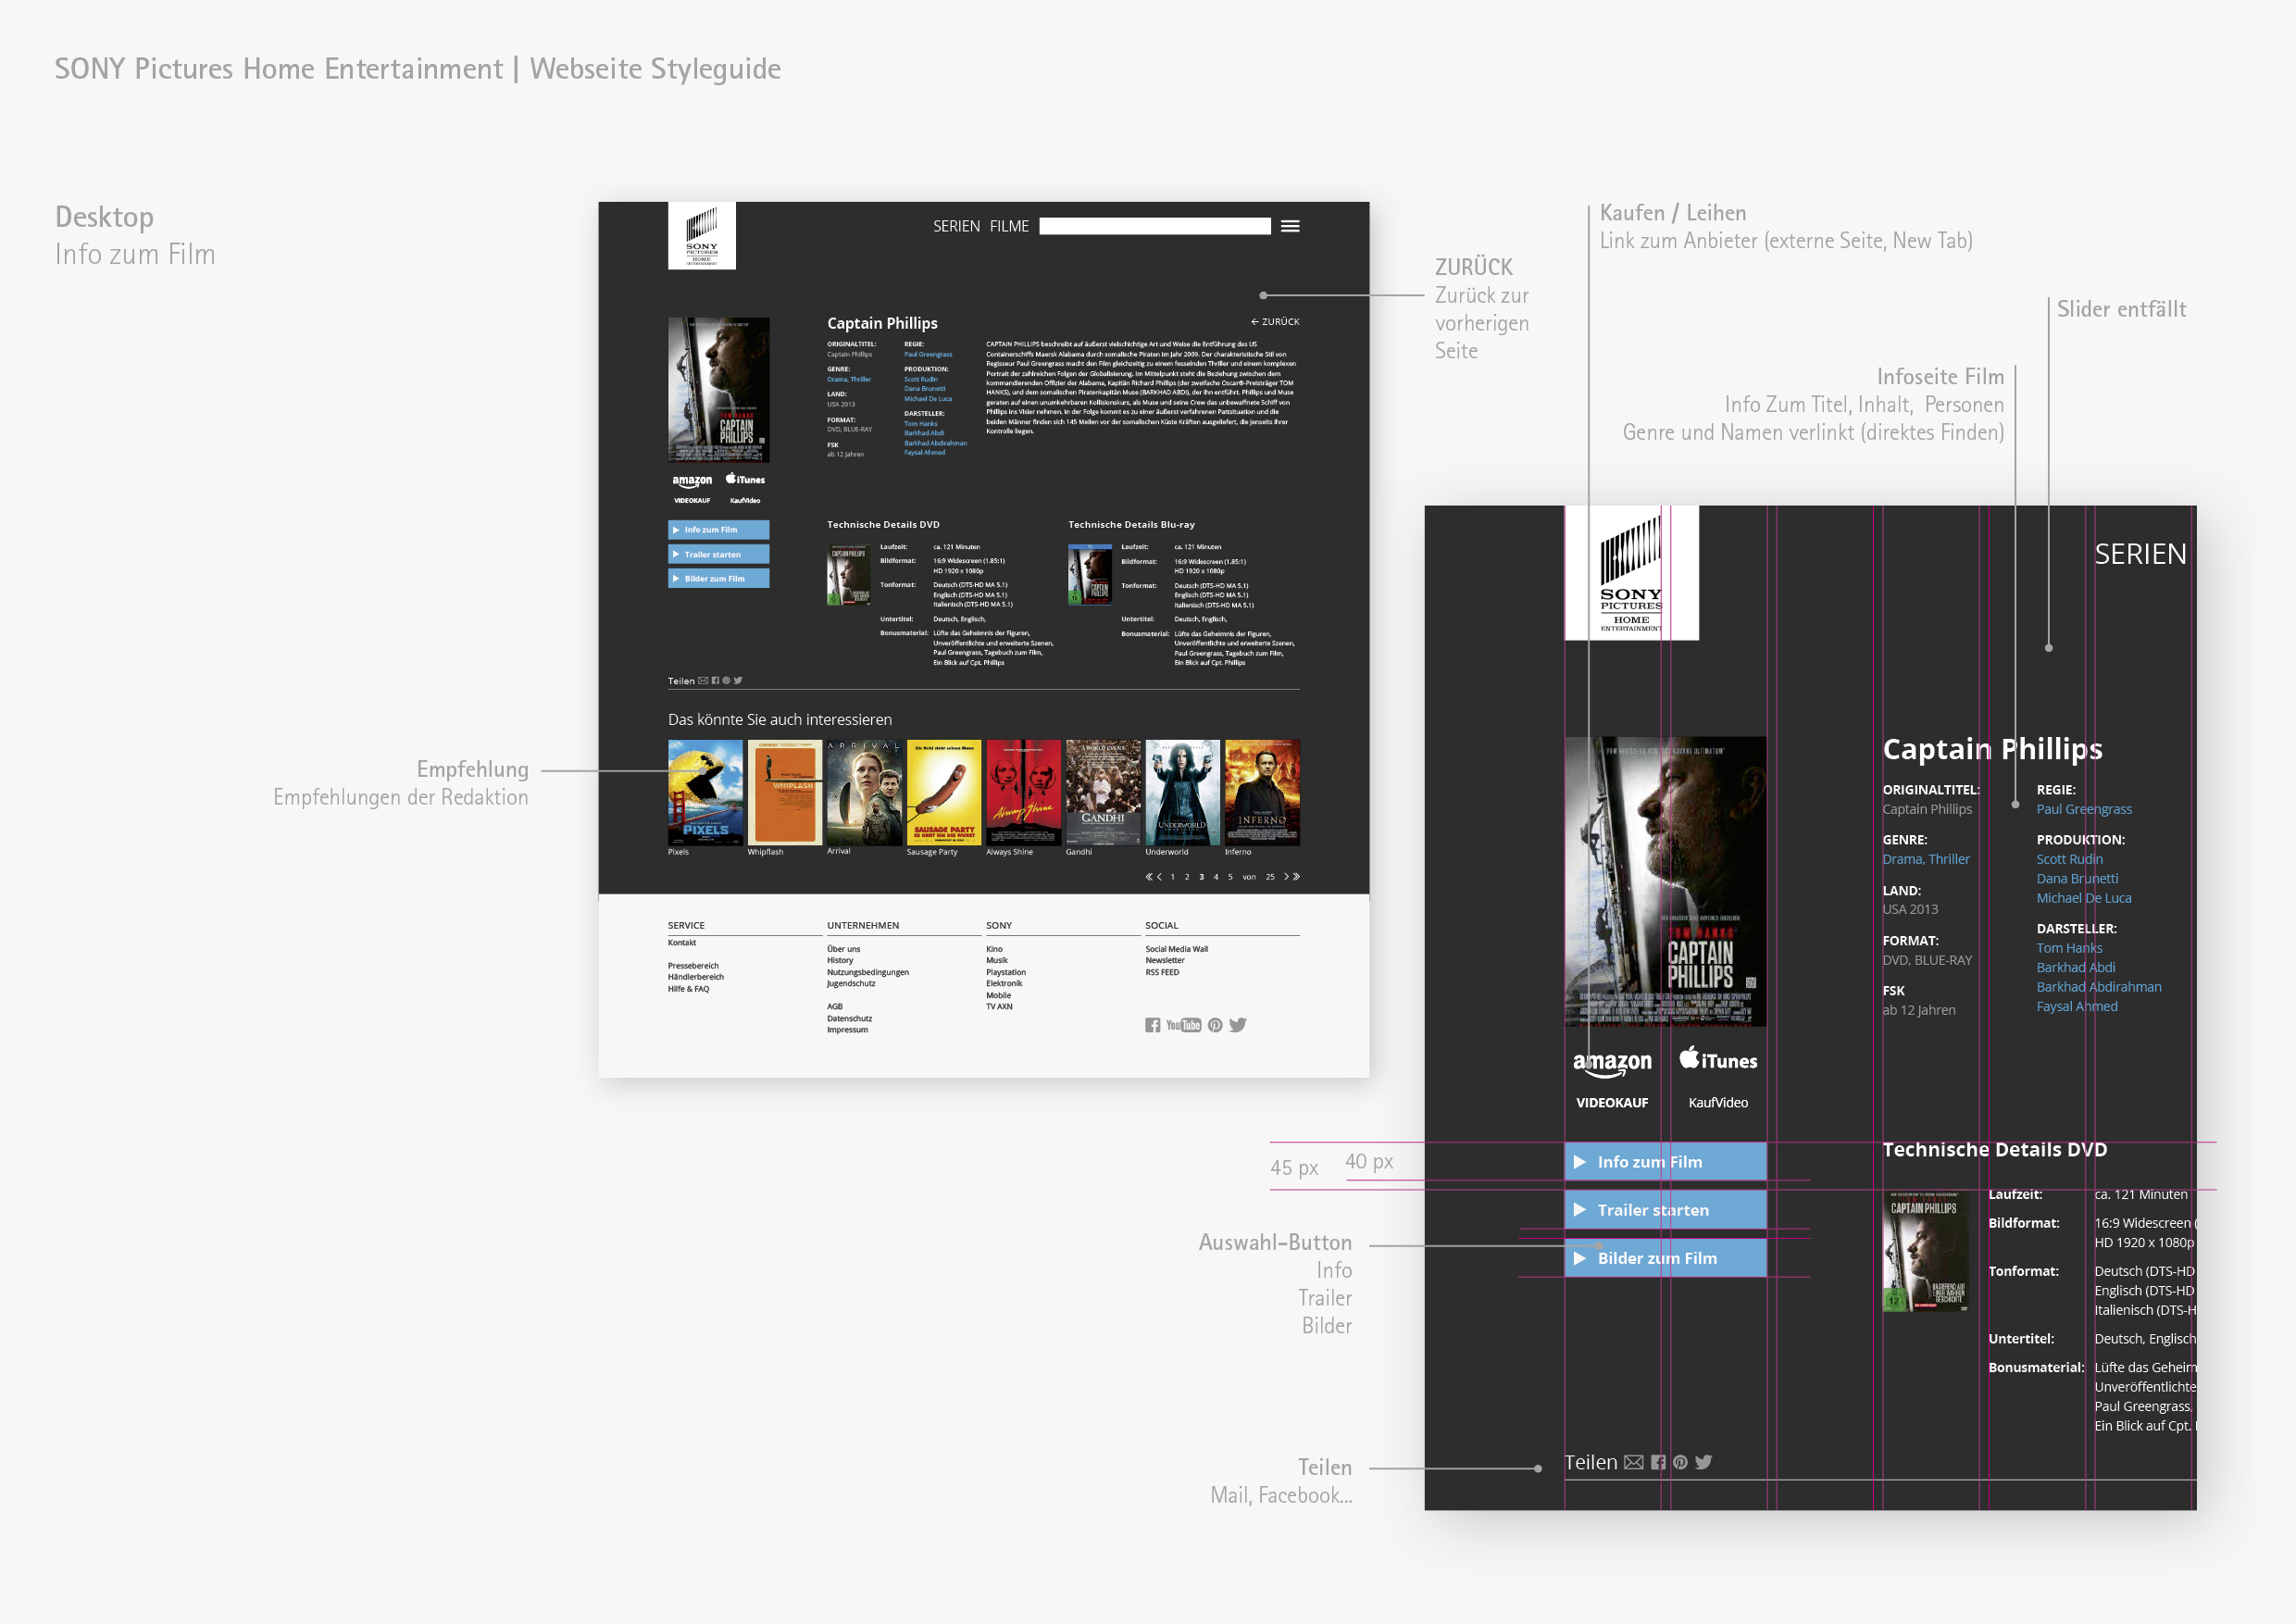Click Barkhad Abdirahman link in enlarged view
The height and width of the screenshot is (1624, 2296).
(2099, 987)
